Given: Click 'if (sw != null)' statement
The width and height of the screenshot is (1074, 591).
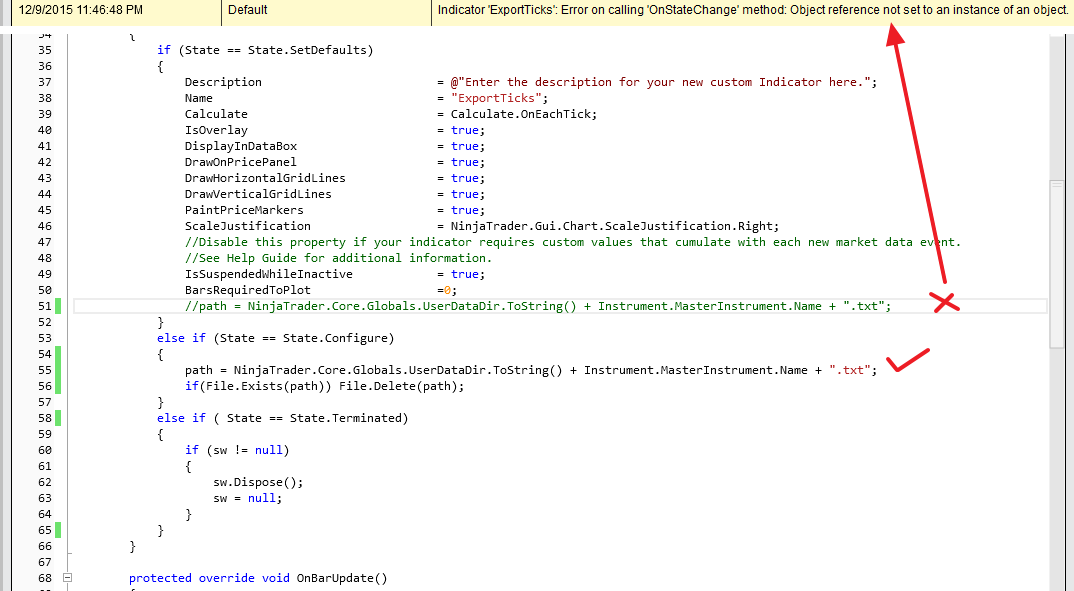Looking at the screenshot, I should point(237,451).
